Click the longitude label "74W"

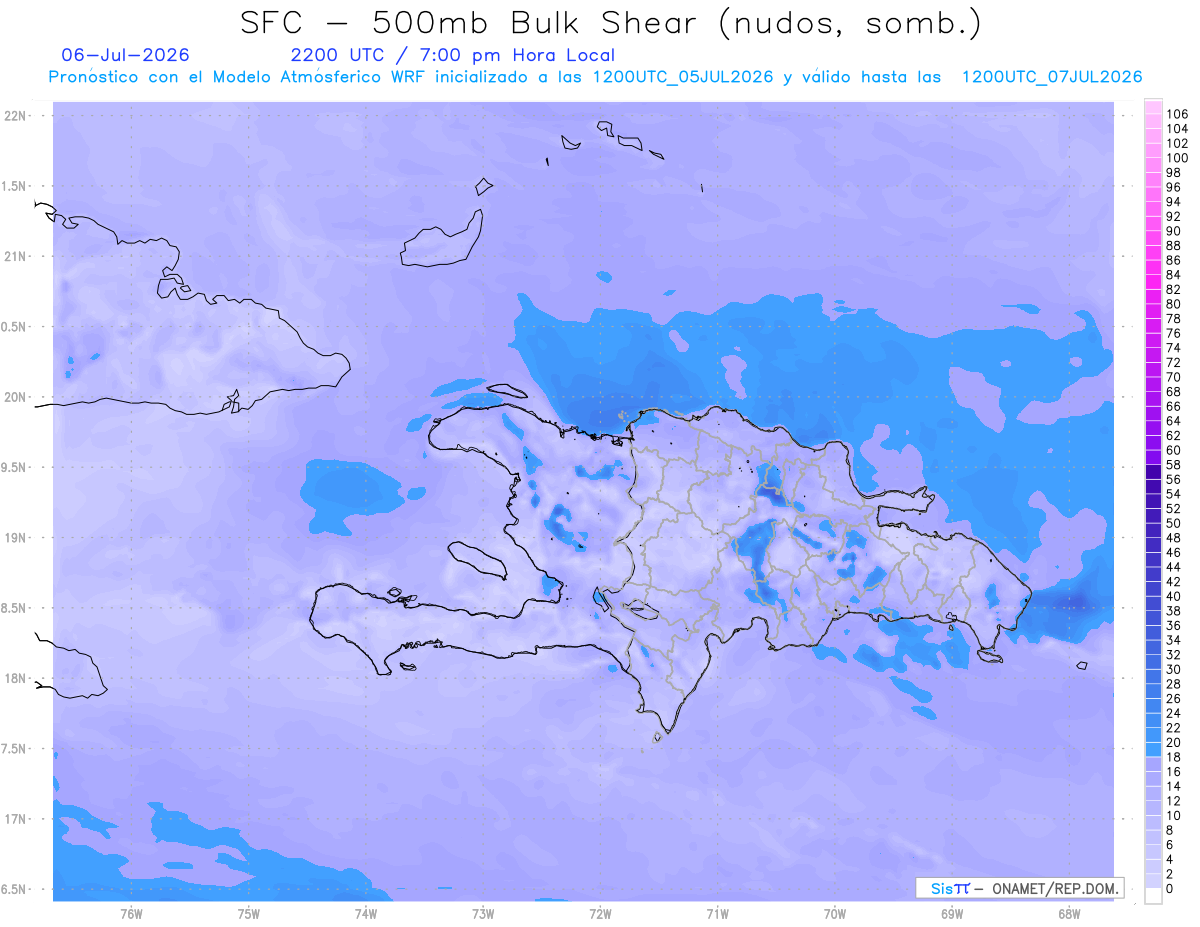coord(365,914)
